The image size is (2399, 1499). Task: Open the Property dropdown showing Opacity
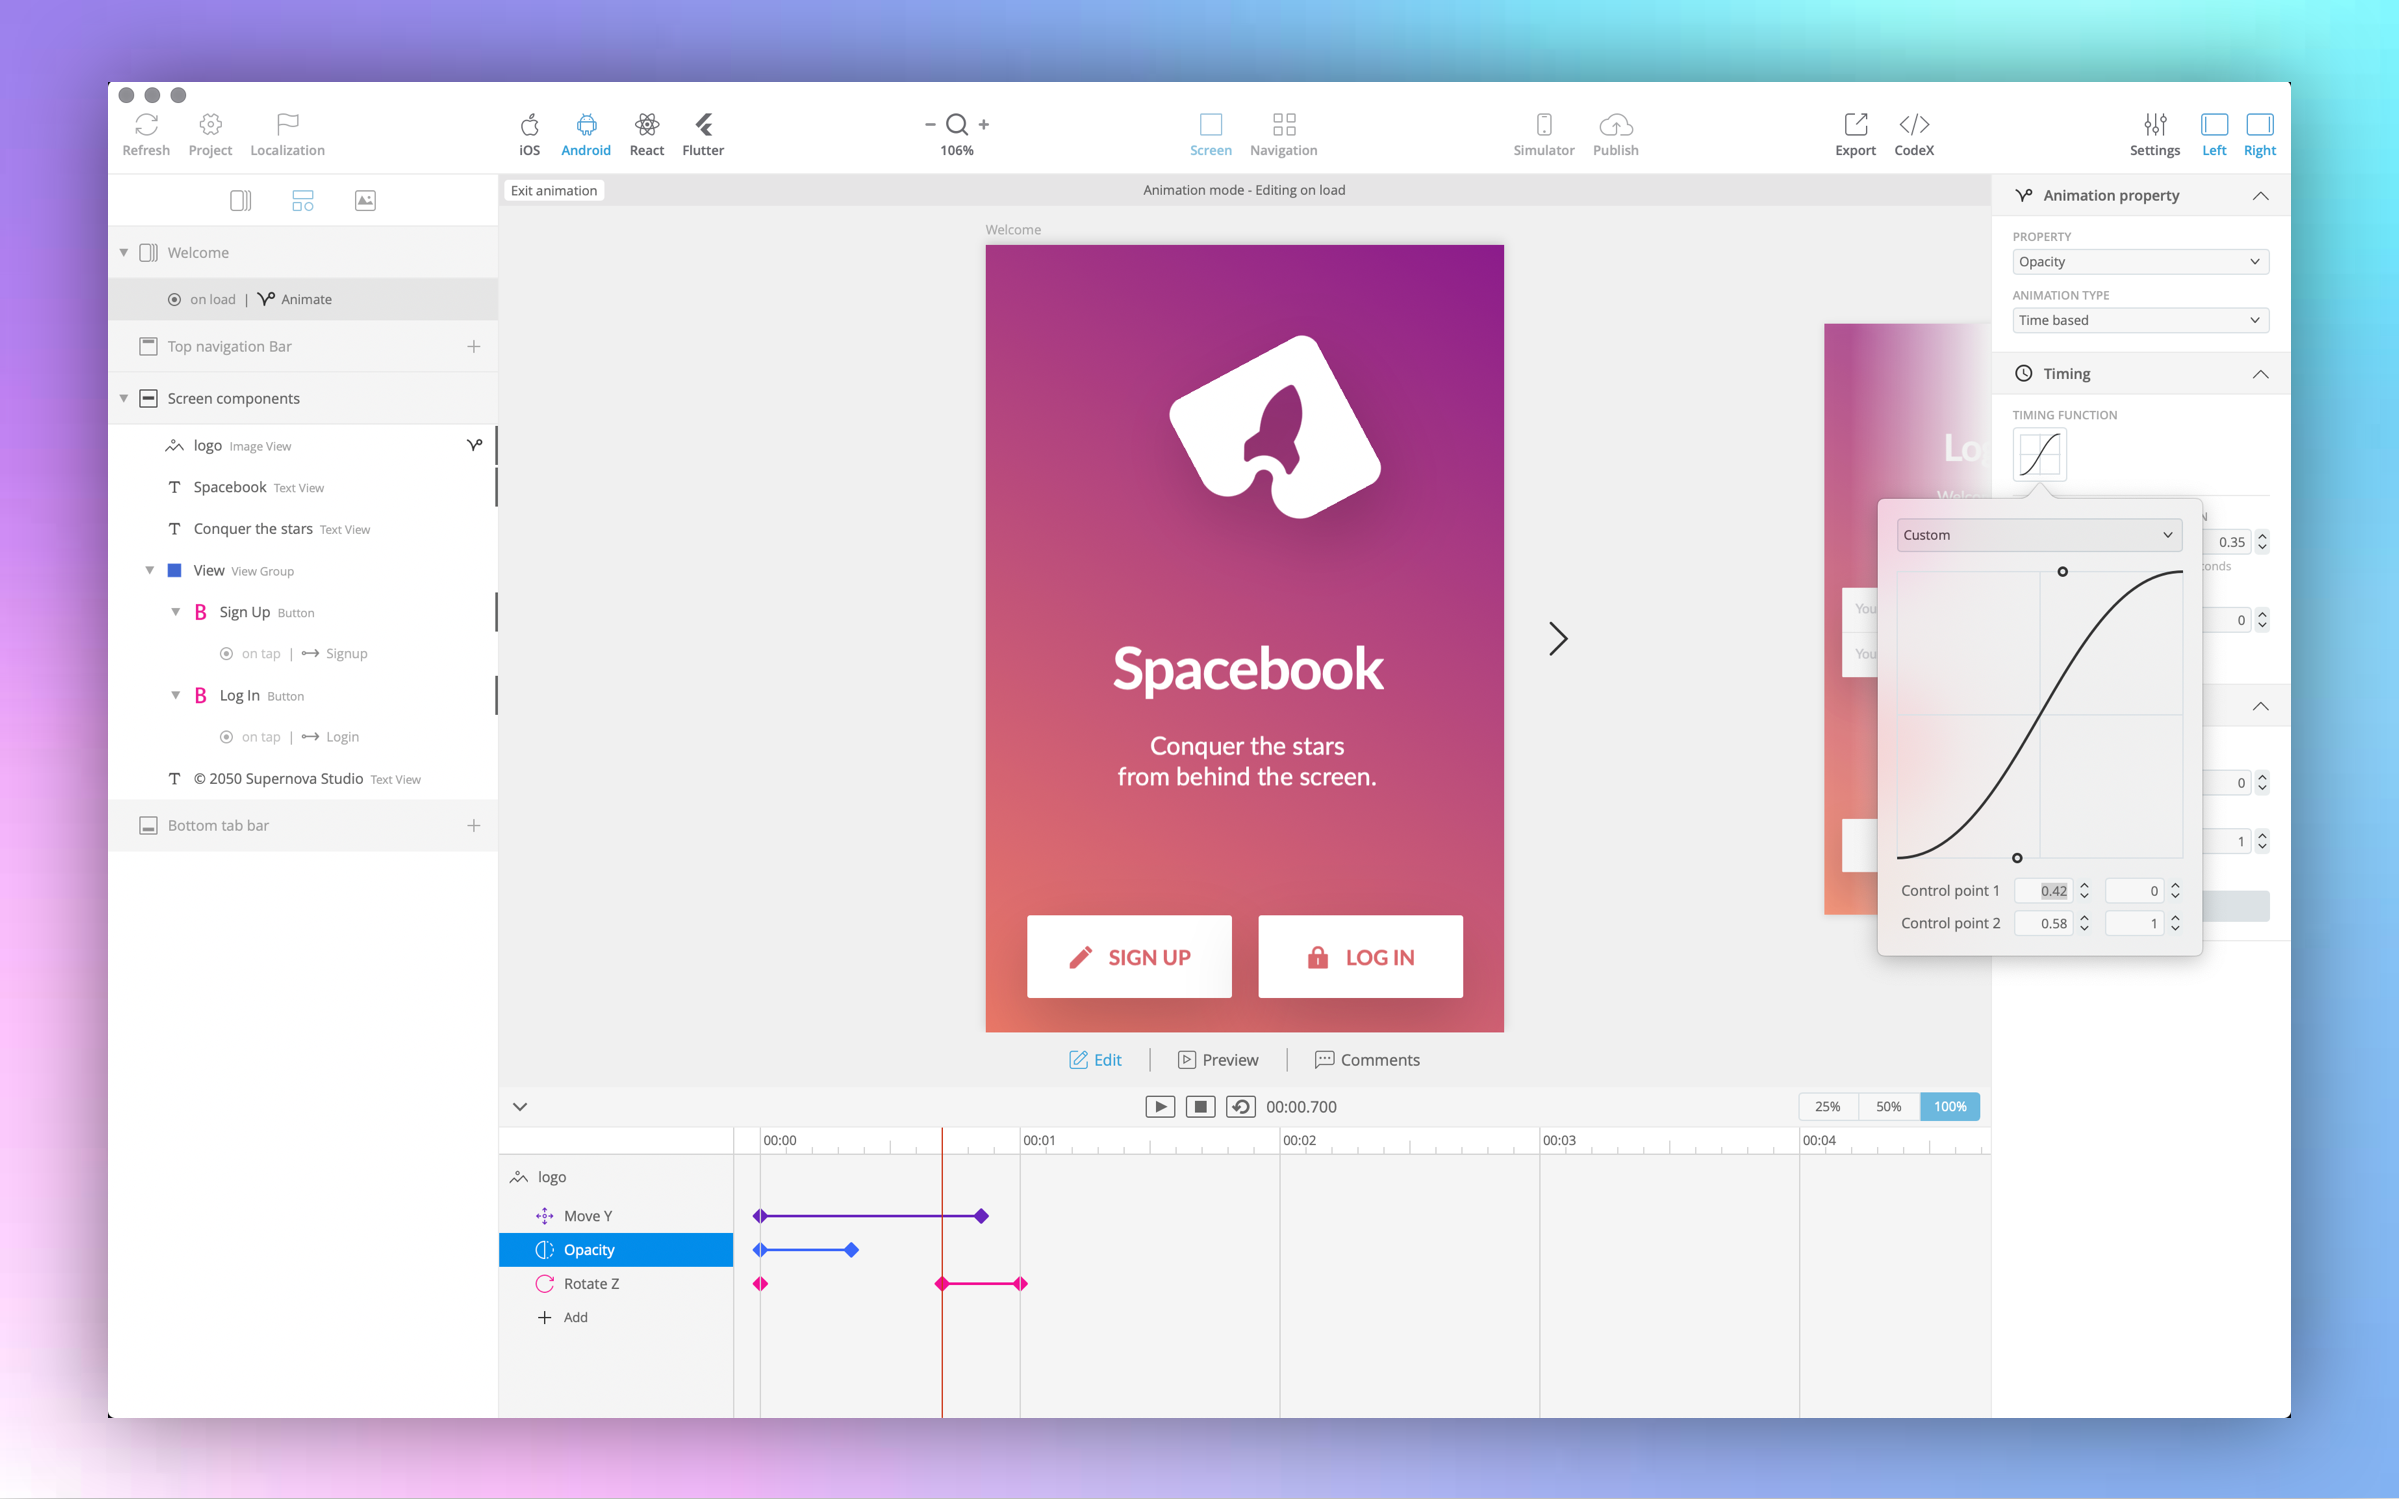click(2139, 262)
